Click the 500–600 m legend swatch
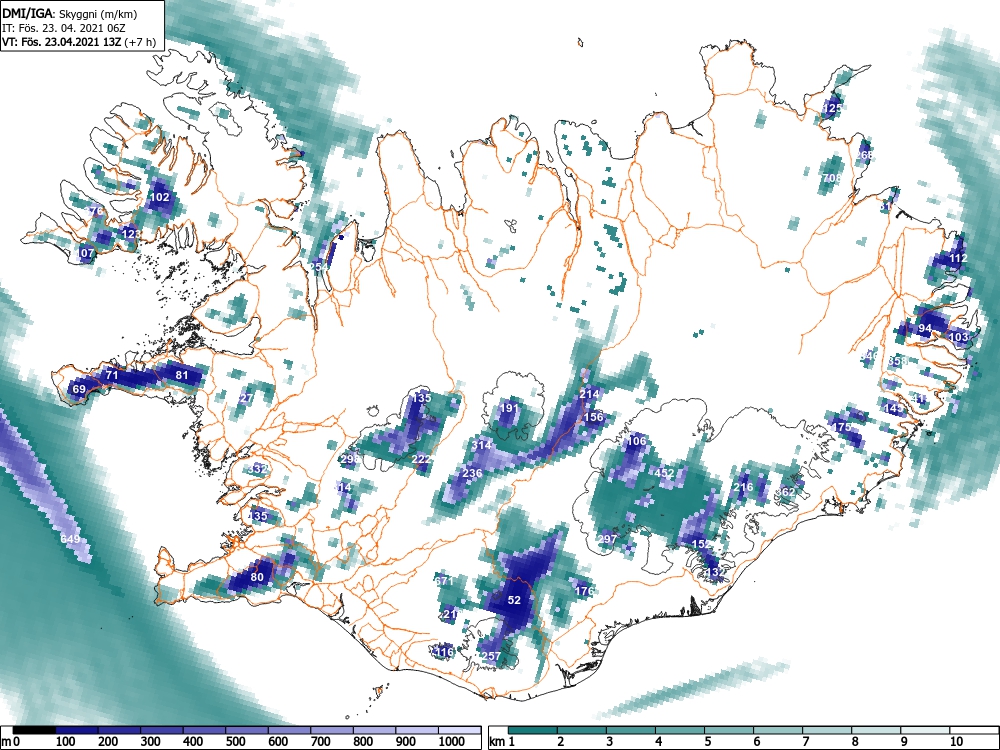This screenshot has height=750, width=1000. (247, 730)
